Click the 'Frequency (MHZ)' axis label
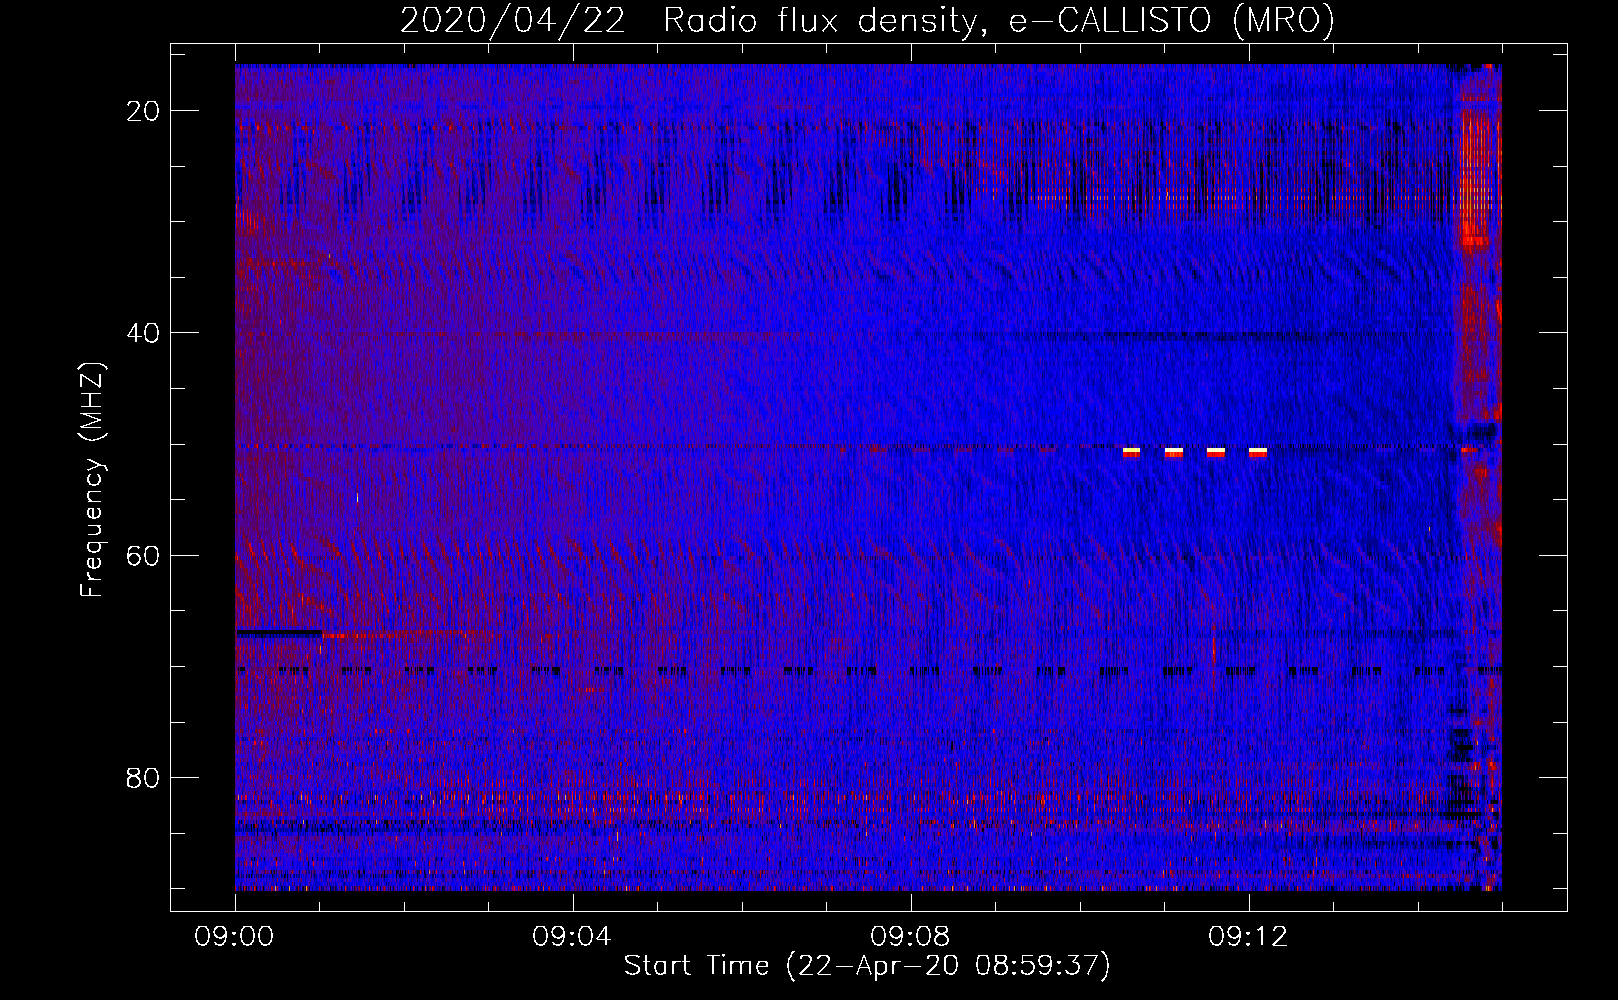 click(92, 480)
